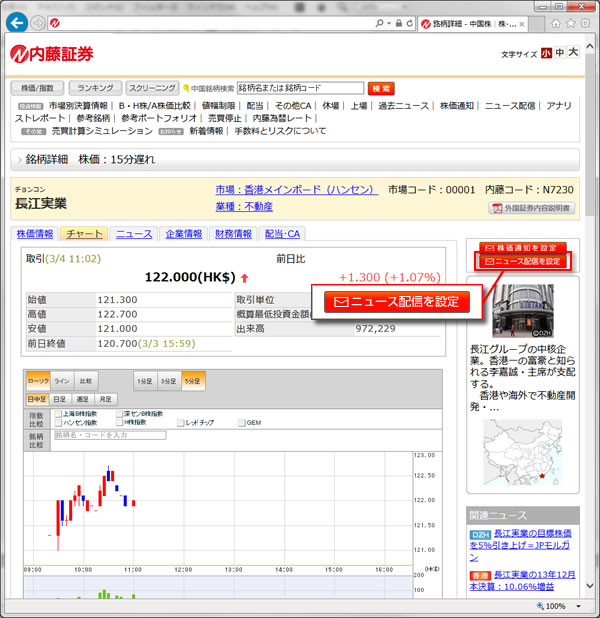Close the 銘柄詳細 browser tab
This screenshot has width=600, height=618.
tap(522, 24)
